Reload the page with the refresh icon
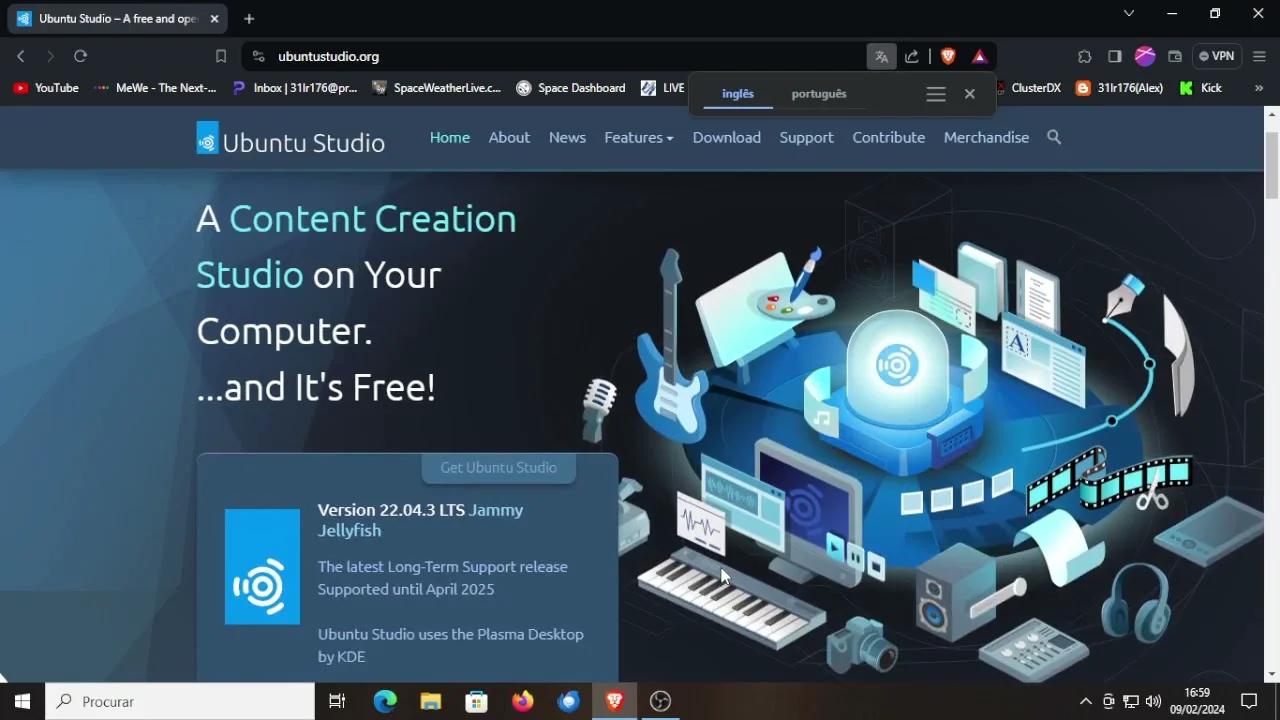This screenshot has width=1280, height=720. 81,56
